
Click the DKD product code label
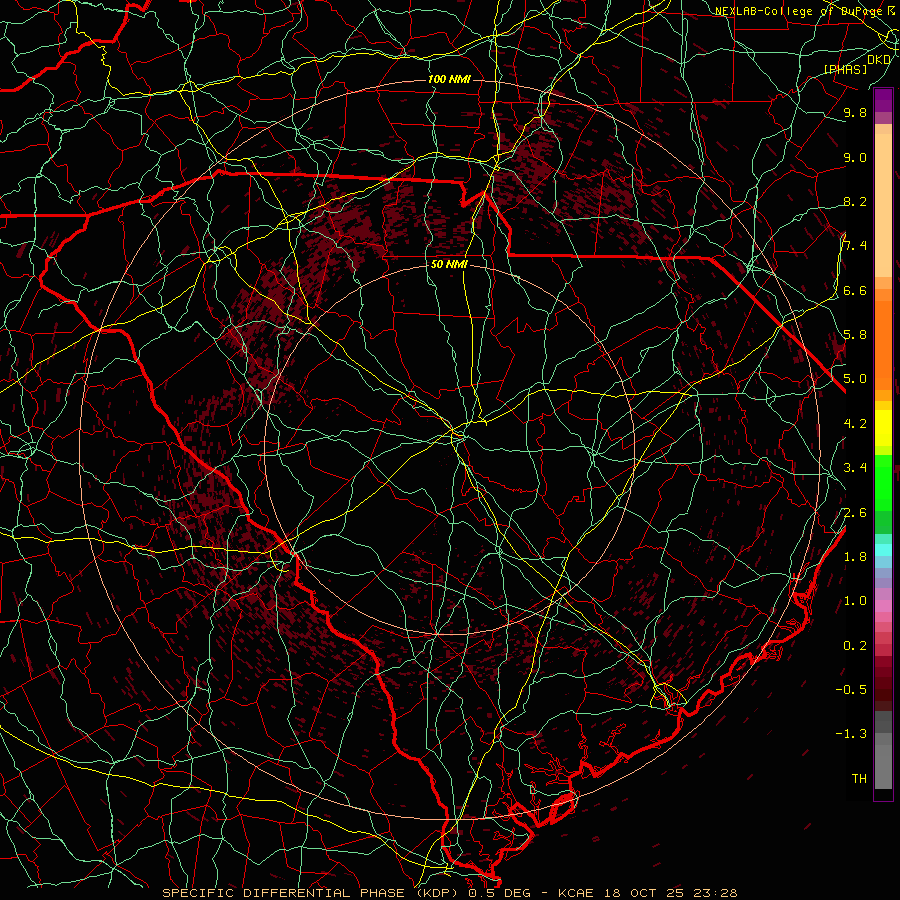click(x=879, y=60)
